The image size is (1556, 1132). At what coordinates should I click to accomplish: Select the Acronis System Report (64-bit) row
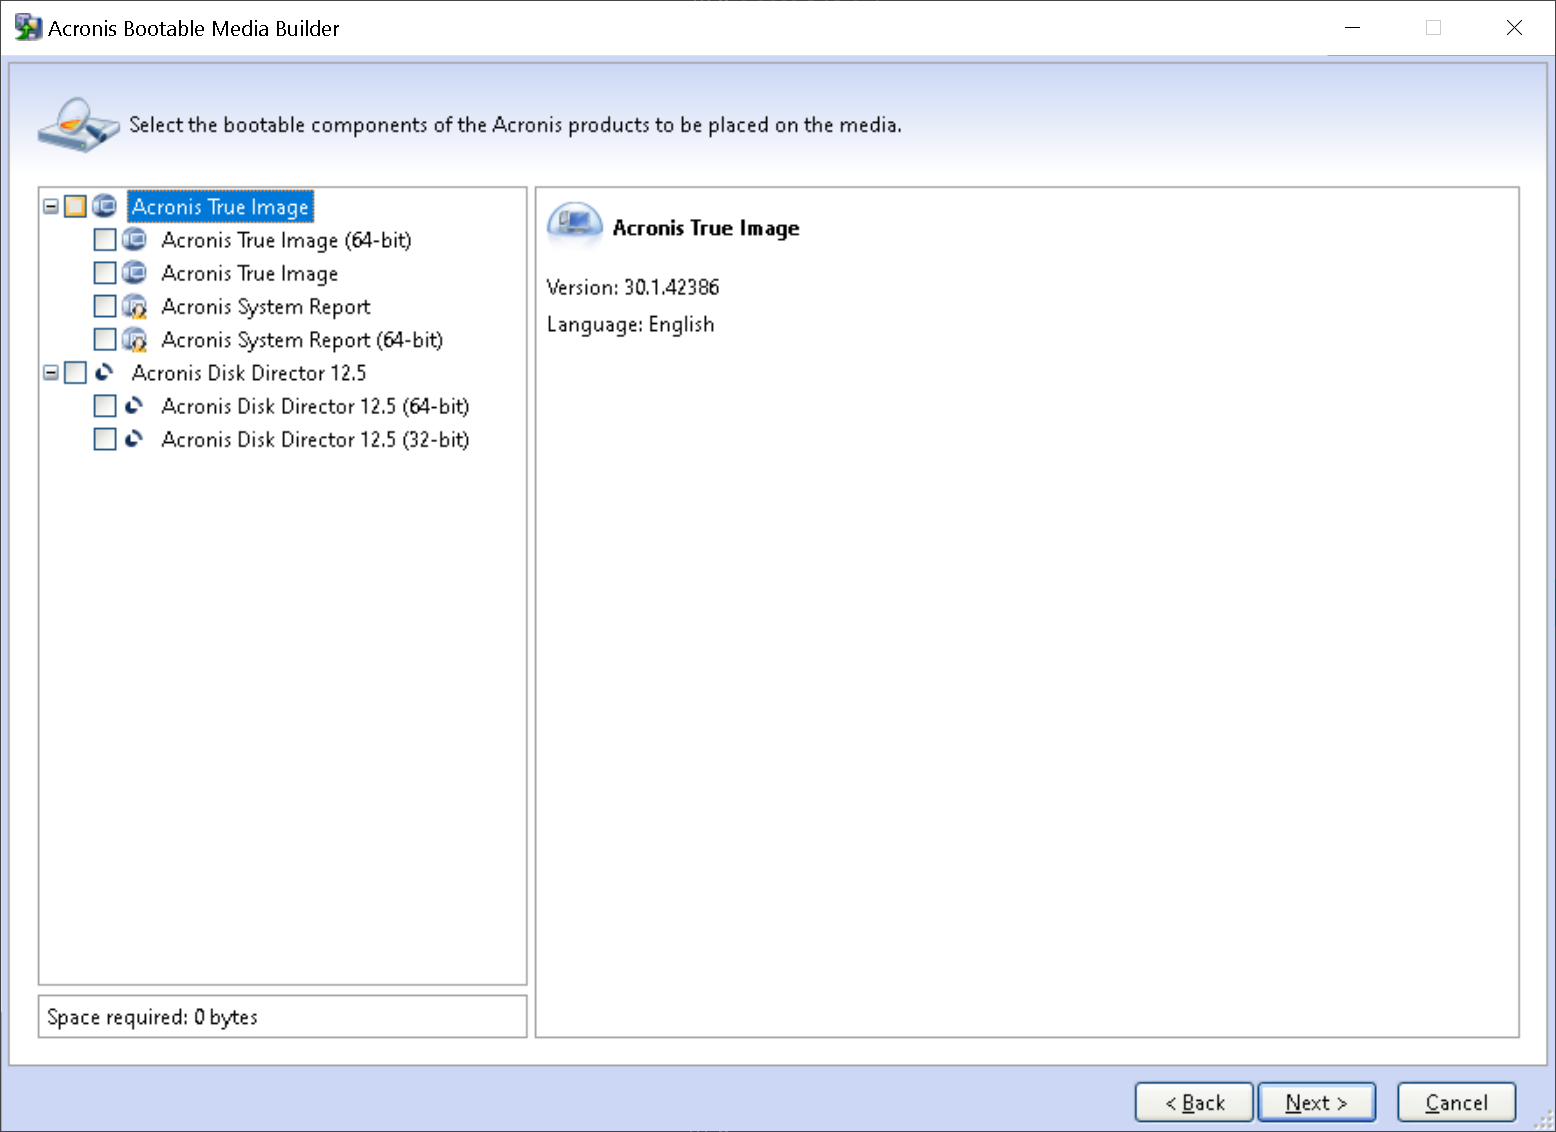302,340
